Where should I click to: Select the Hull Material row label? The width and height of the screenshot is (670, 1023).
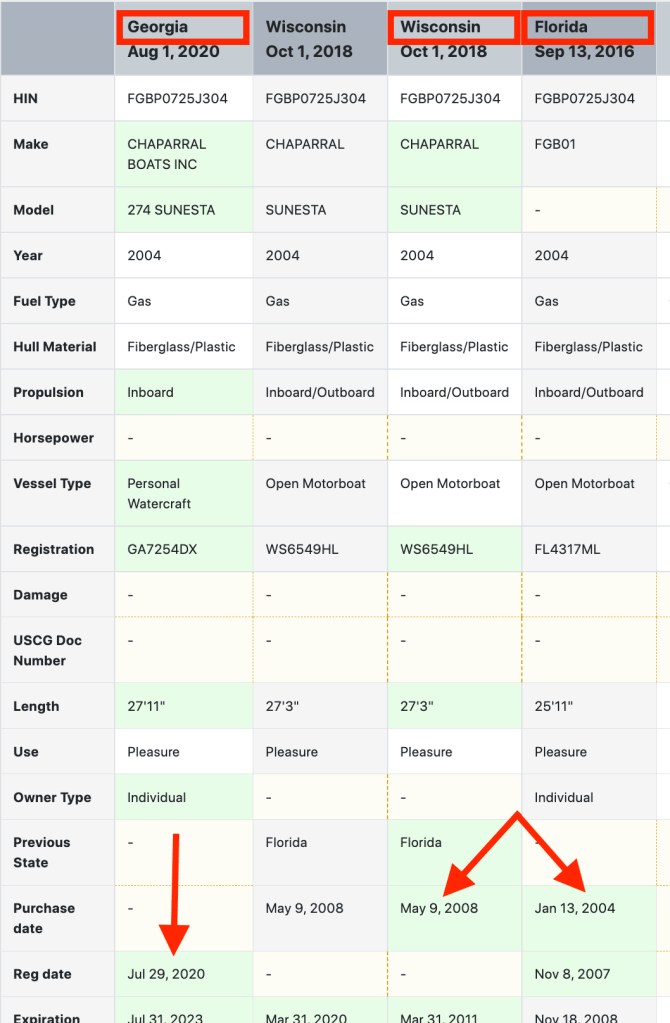click(55, 347)
